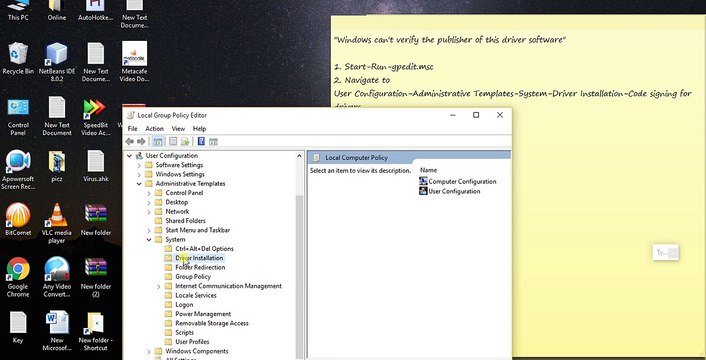The image size is (706, 360).
Task: Select the picz folder desktop icon
Action: [x=57, y=166]
